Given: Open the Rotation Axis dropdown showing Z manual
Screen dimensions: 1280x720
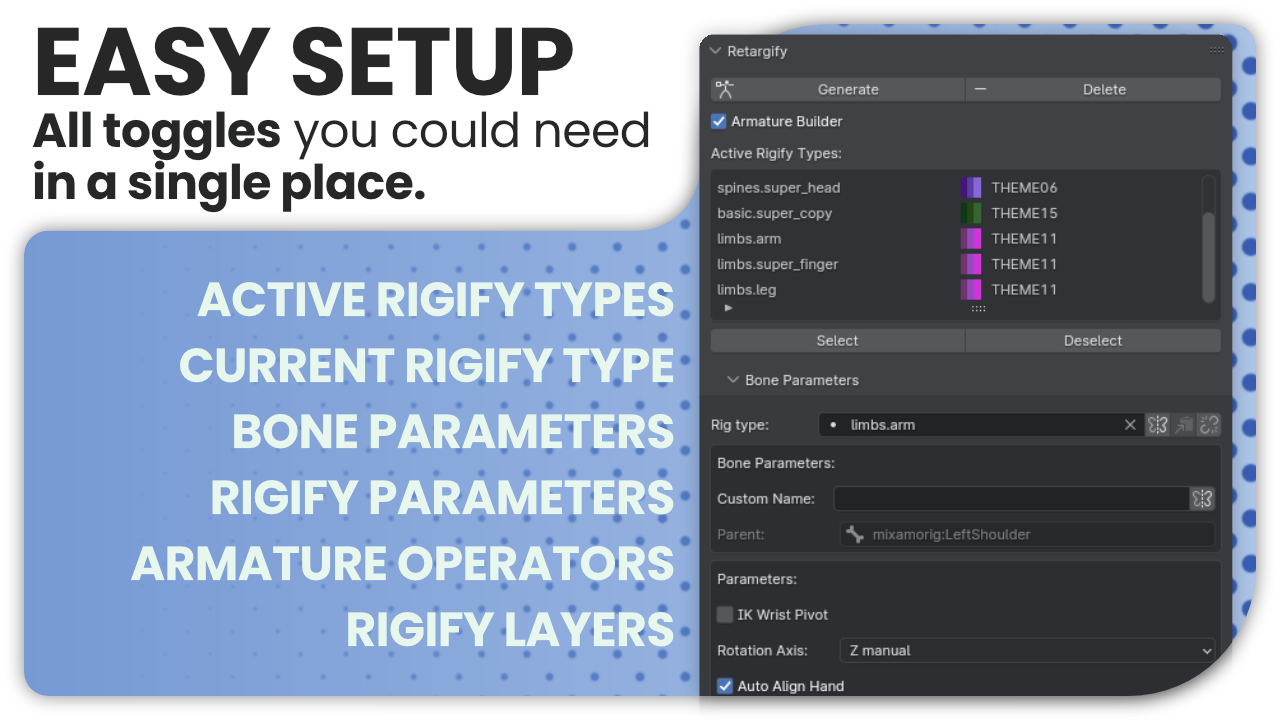Looking at the screenshot, I should pos(1027,650).
